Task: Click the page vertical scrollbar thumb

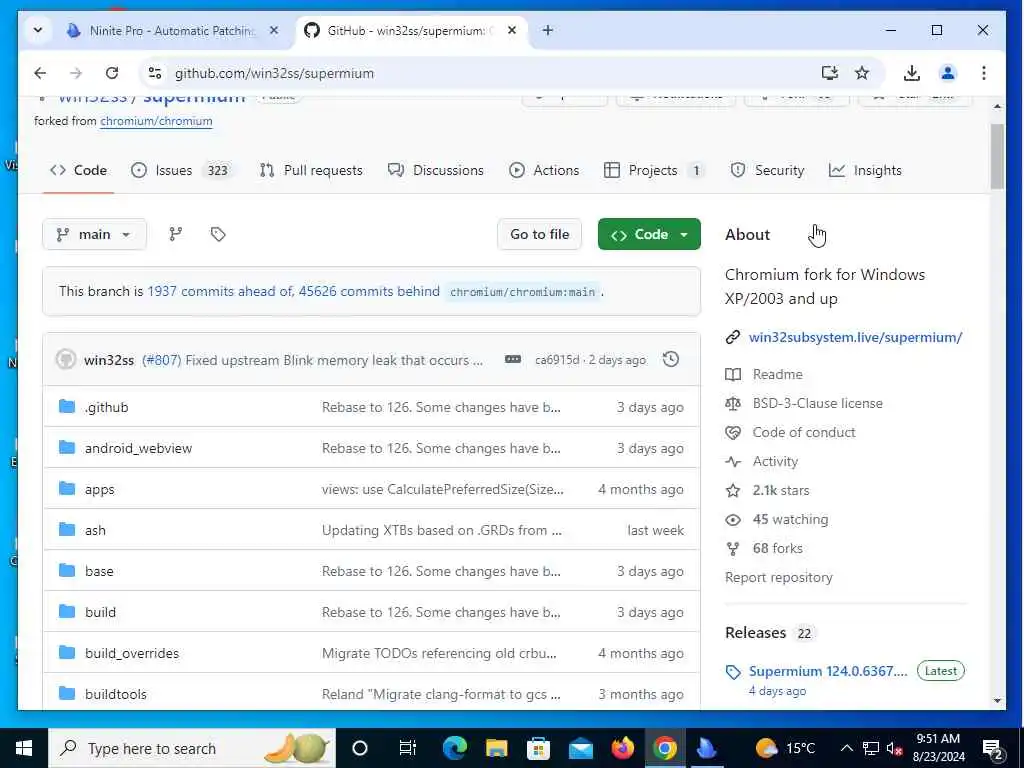Action: [997, 155]
